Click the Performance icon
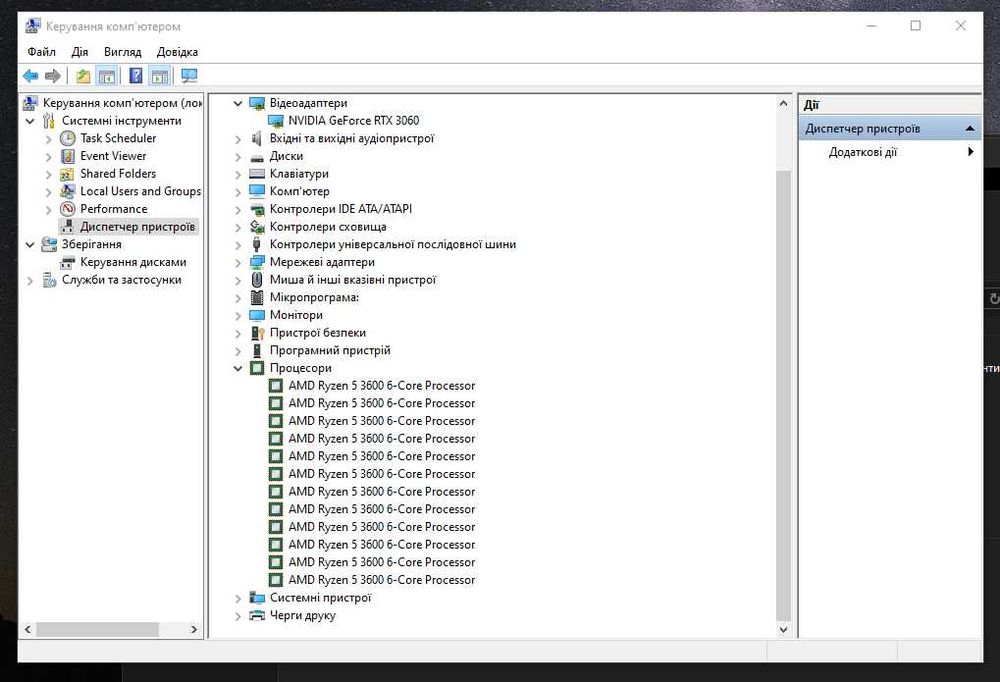 coord(68,209)
